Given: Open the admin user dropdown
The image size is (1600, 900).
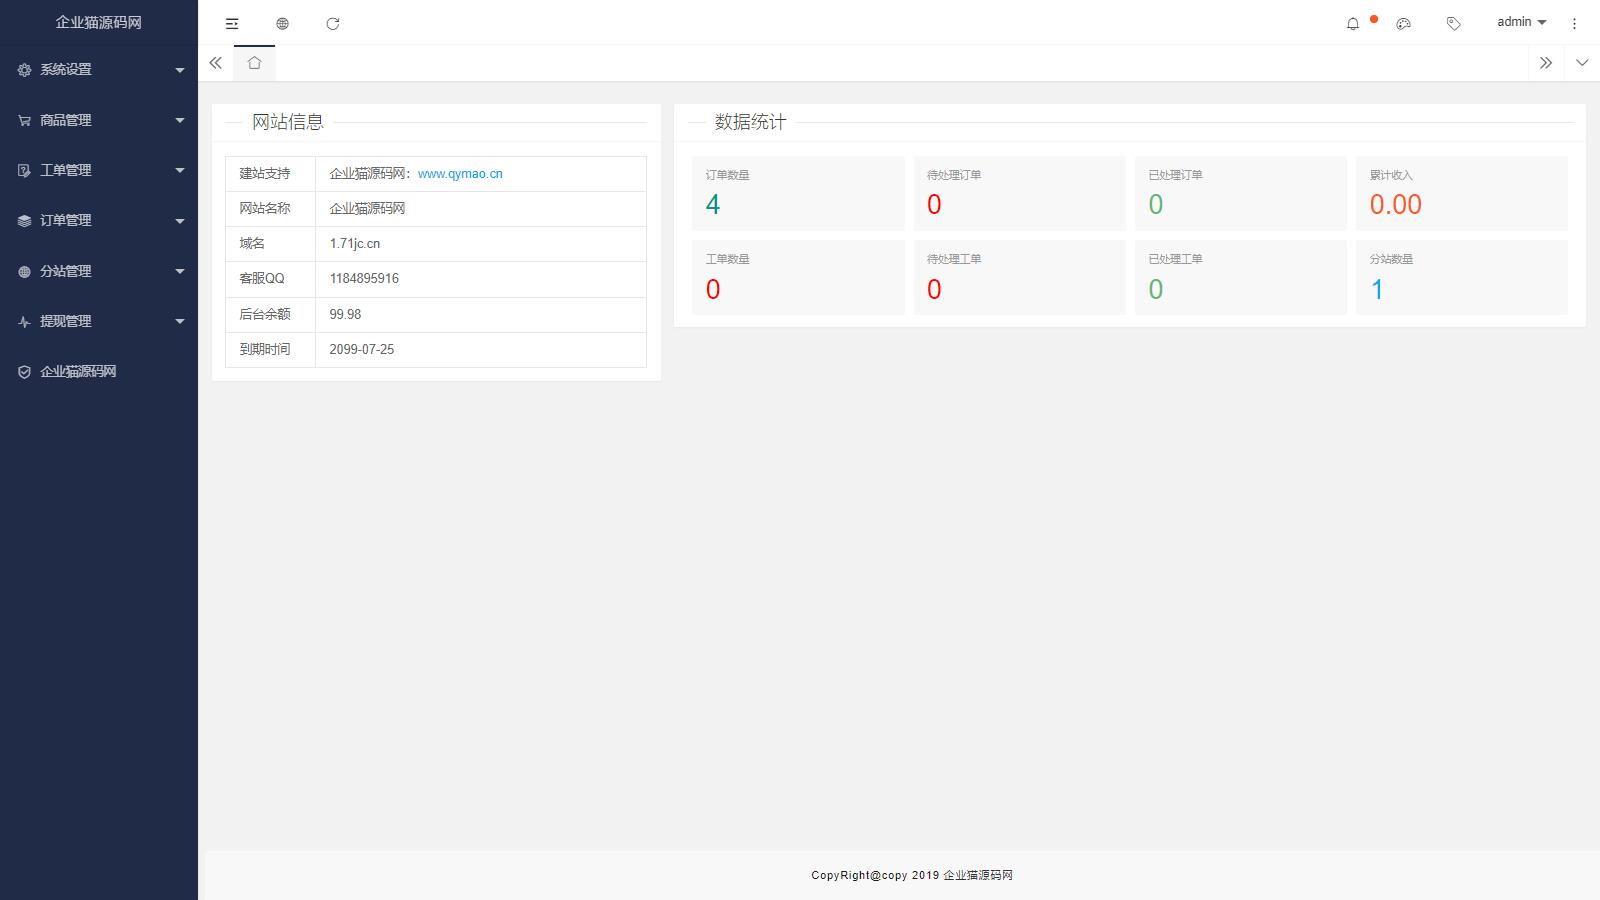Looking at the screenshot, I should point(1521,22).
